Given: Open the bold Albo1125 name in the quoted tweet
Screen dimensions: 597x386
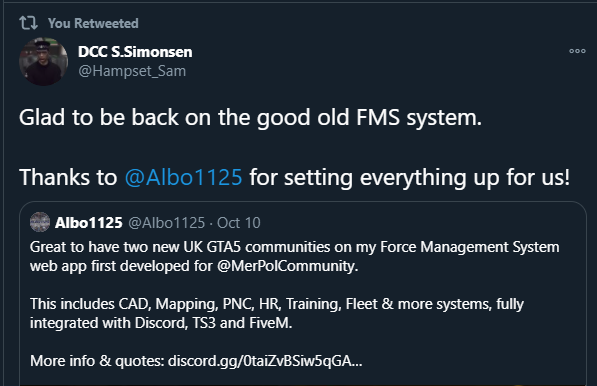Looking at the screenshot, I should click(x=89, y=223).
